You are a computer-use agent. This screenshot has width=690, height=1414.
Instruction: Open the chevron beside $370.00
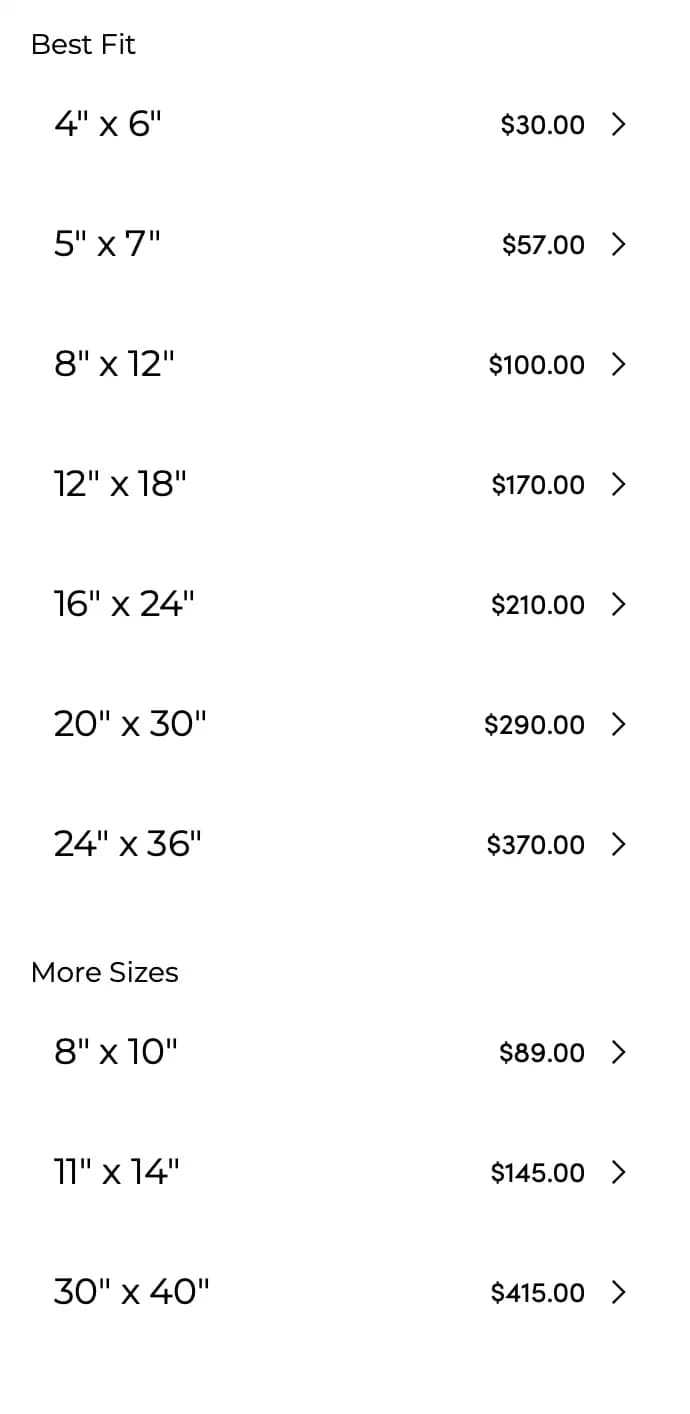coord(618,845)
